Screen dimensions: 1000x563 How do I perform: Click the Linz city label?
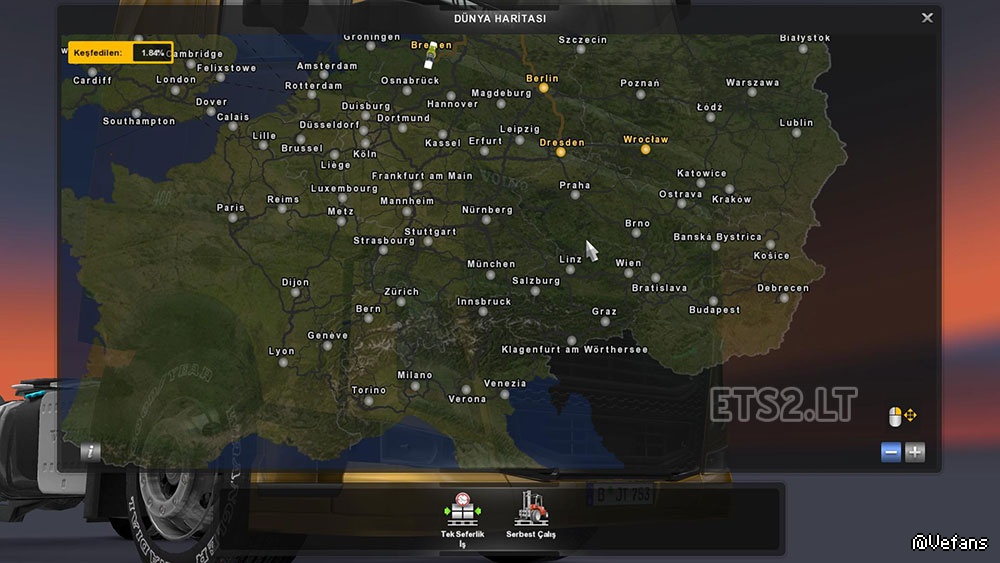coord(571,259)
